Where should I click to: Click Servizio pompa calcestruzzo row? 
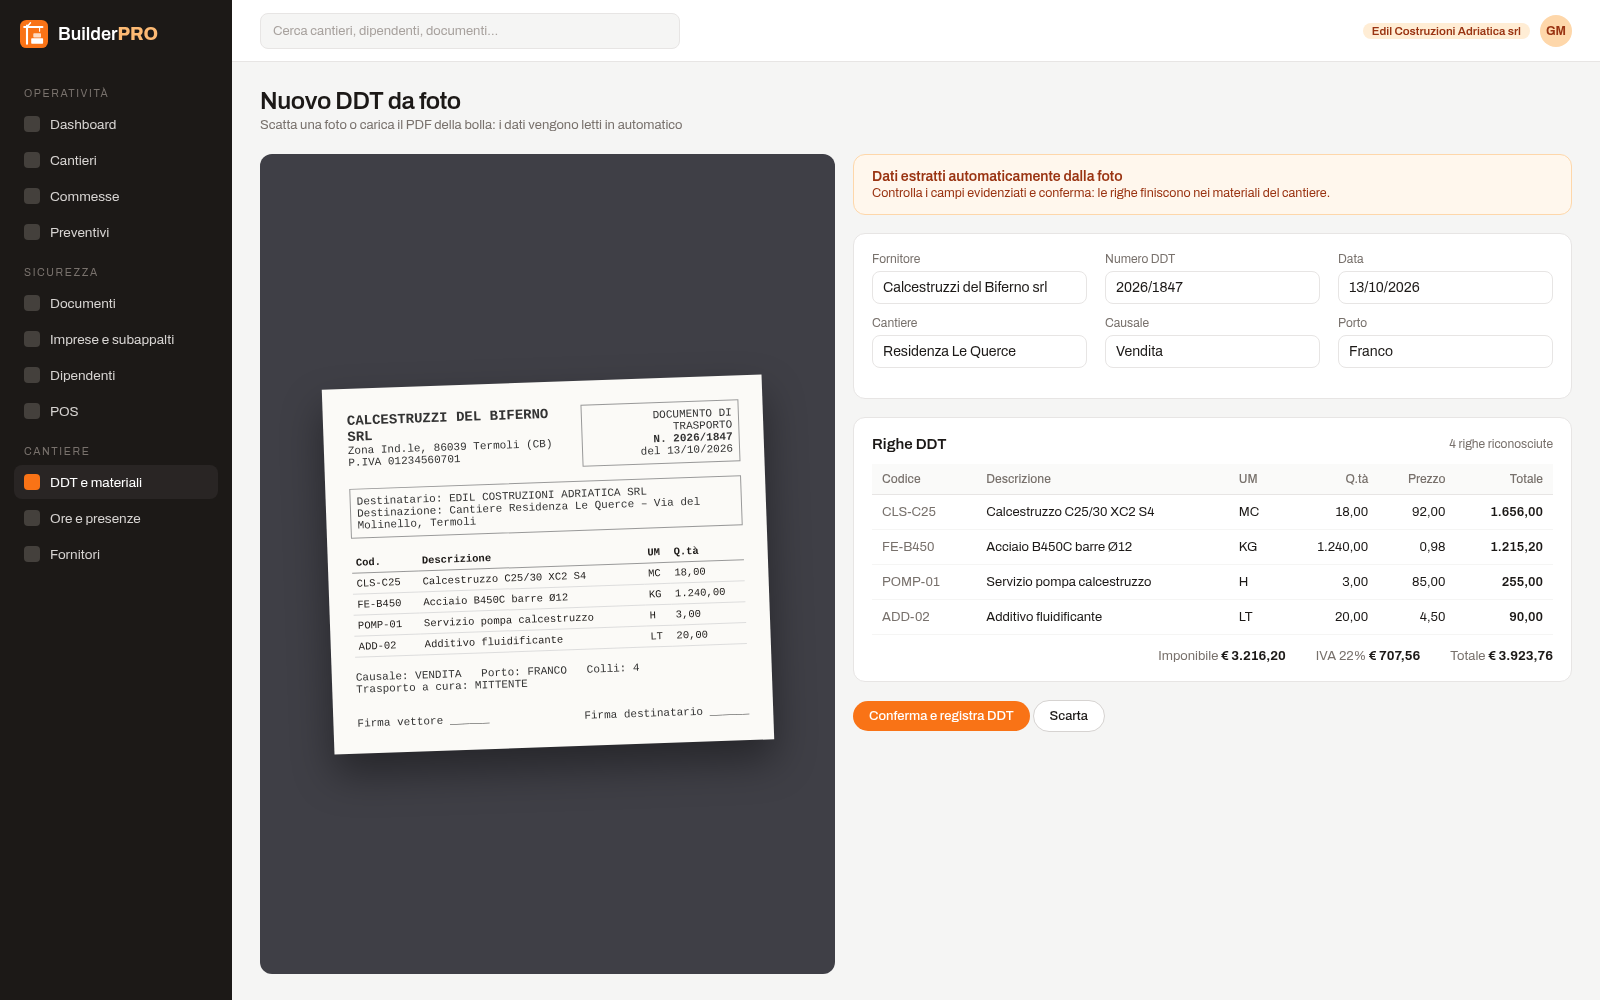point(1212,582)
